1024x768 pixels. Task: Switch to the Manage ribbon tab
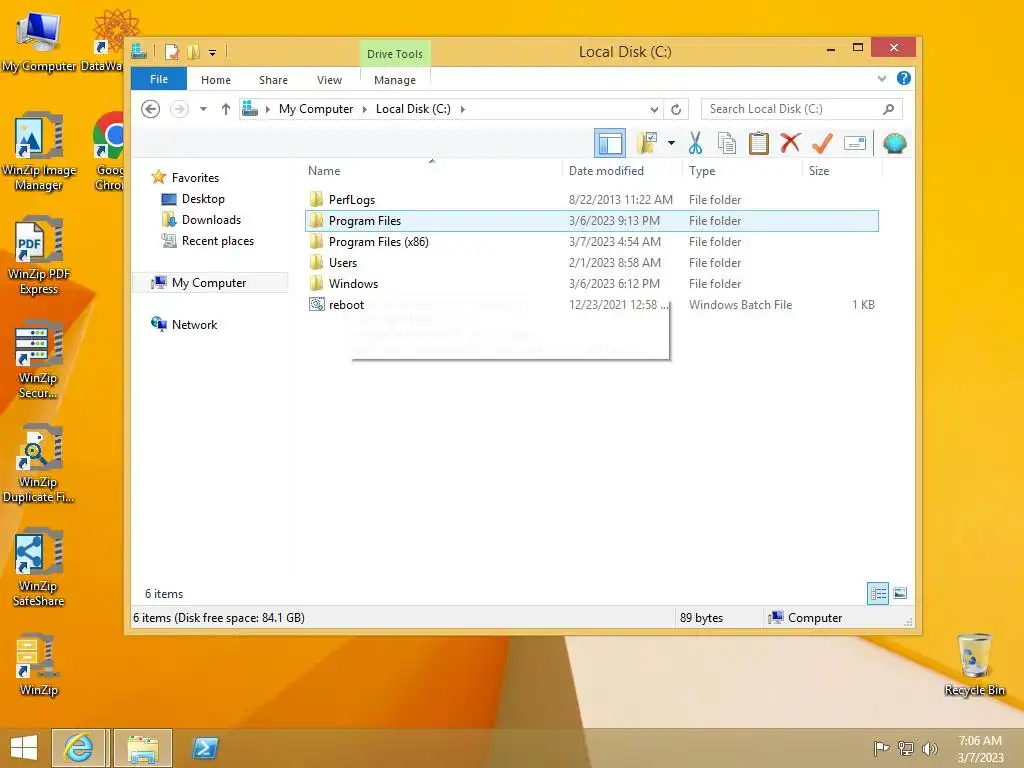pos(394,80)
